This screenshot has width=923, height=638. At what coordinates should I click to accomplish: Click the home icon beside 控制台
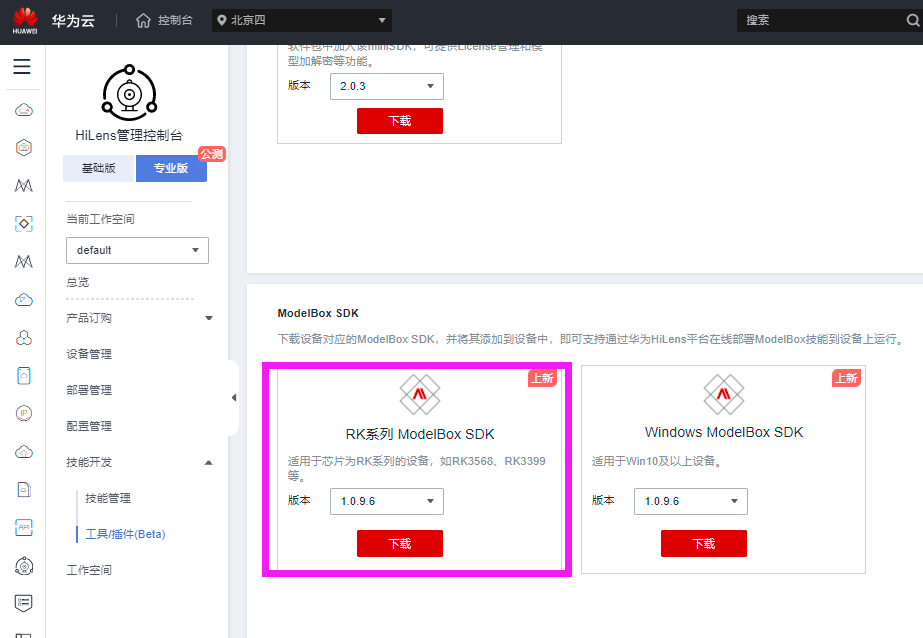143,21
